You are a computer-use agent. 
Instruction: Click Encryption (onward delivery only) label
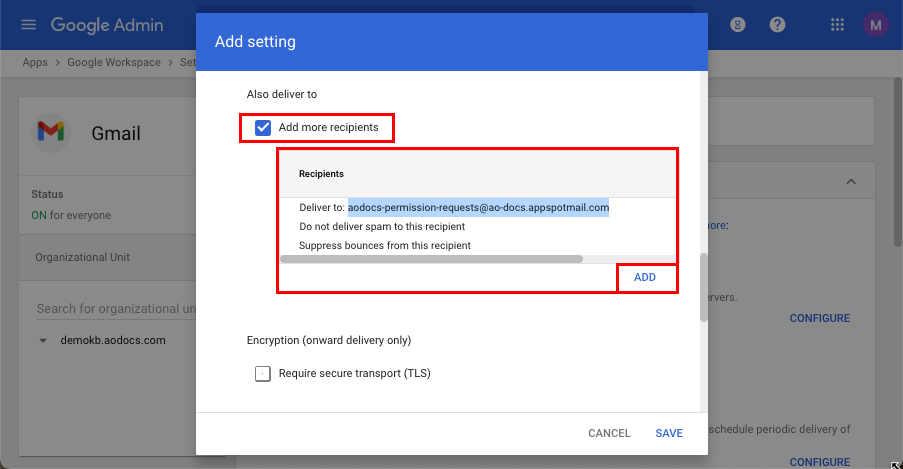point(329,341)
